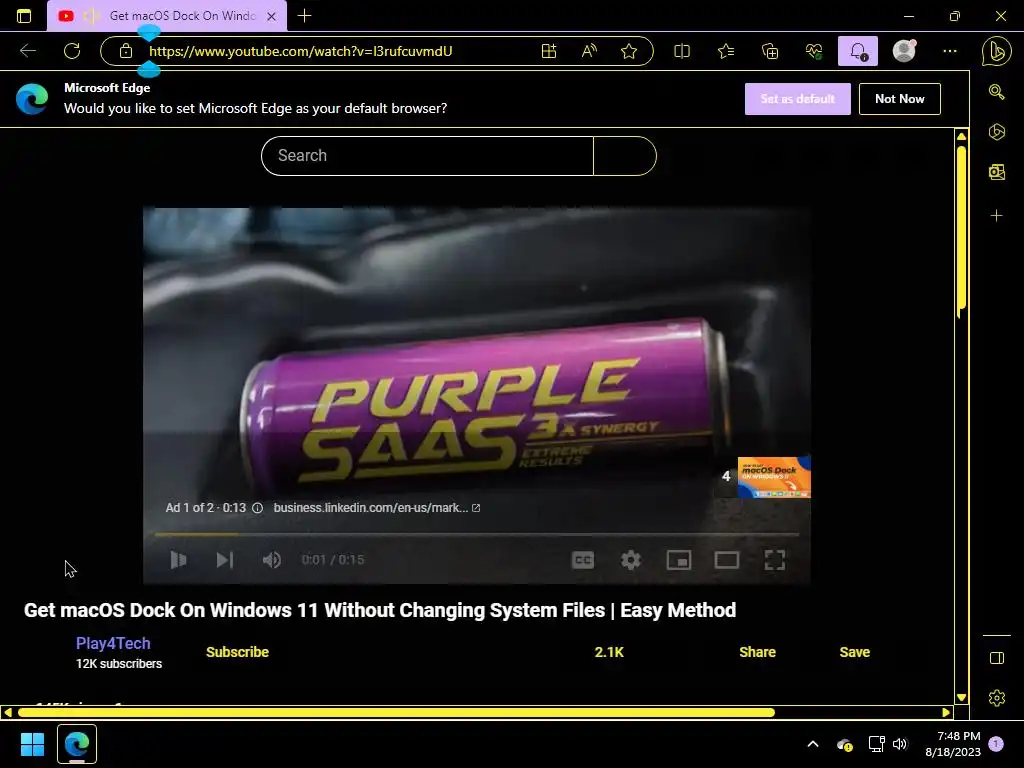Open Browser essentials heart icon
This screenshot has width=1024, height=768.
point(814,51)
